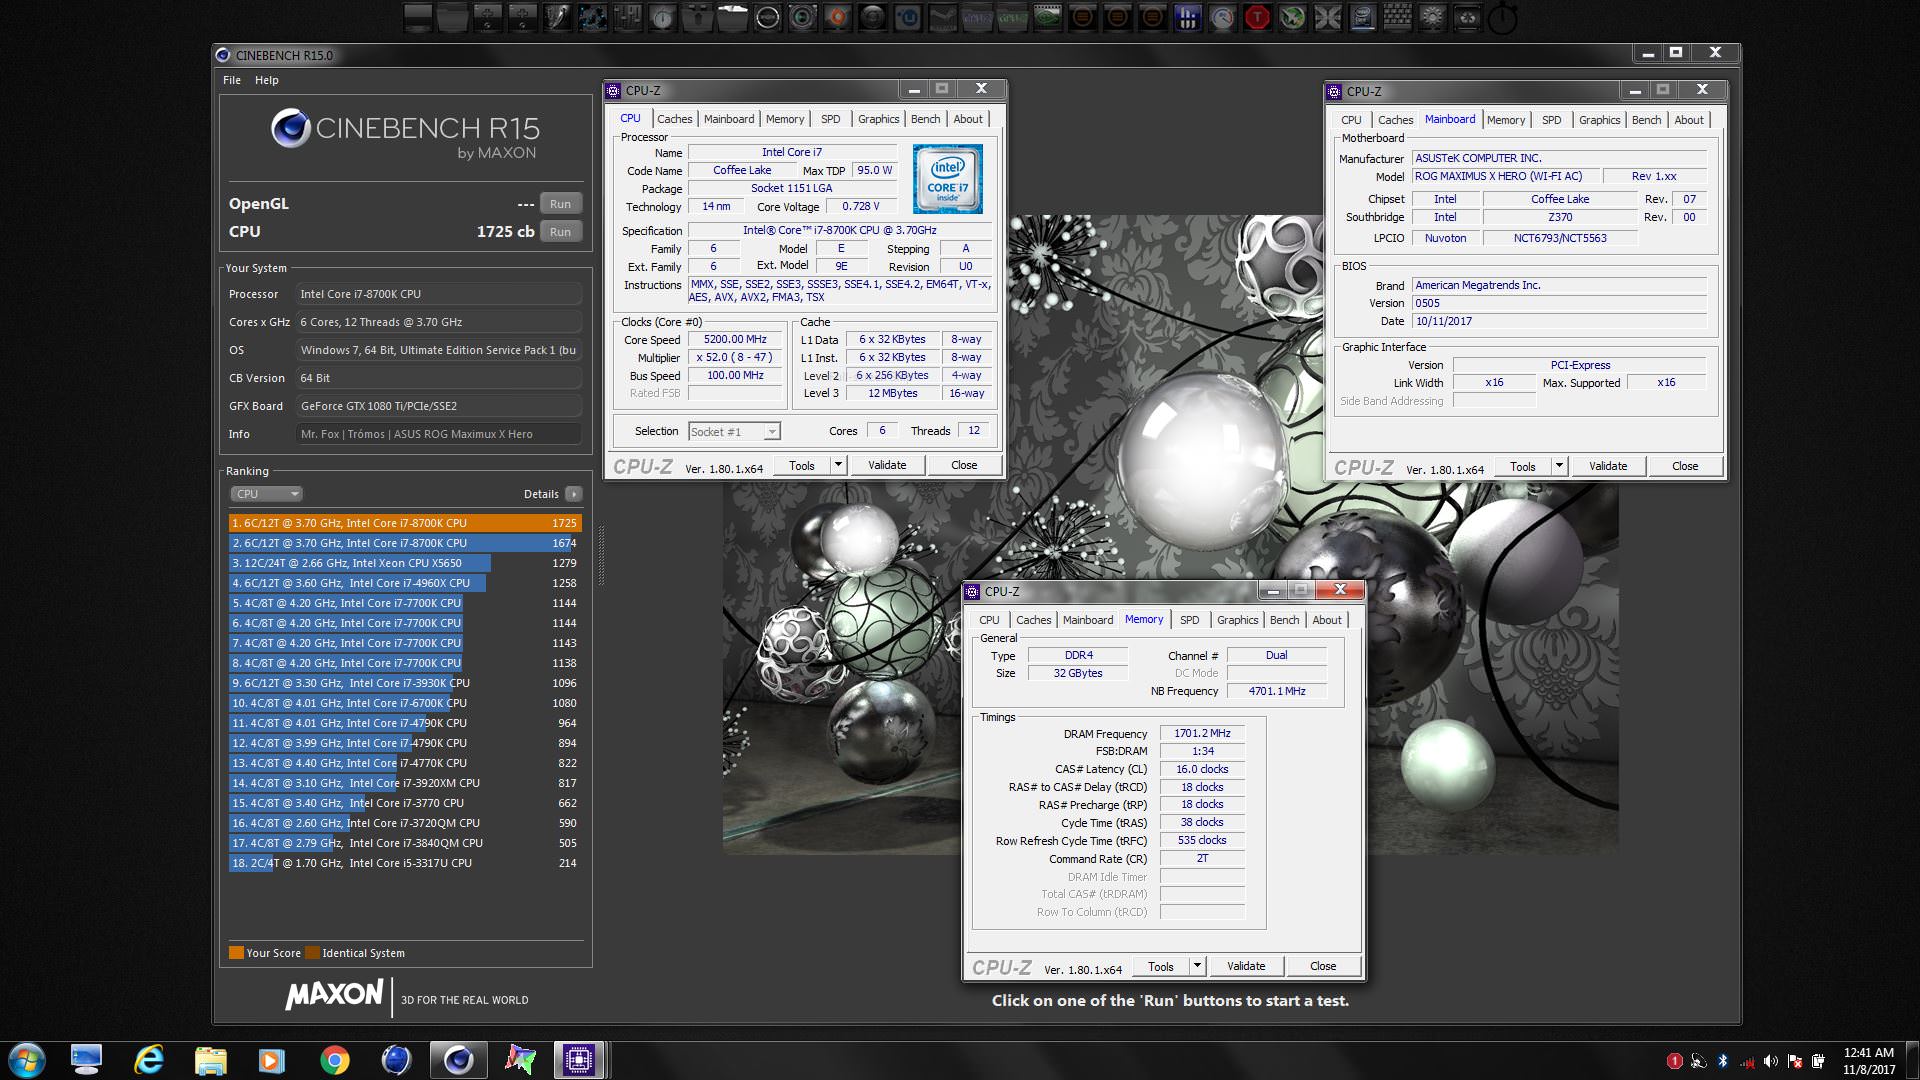This screenshot has height=1080, width=1920.
Task: Open the power plug tray icon
Action: tap(1819, 1061)
